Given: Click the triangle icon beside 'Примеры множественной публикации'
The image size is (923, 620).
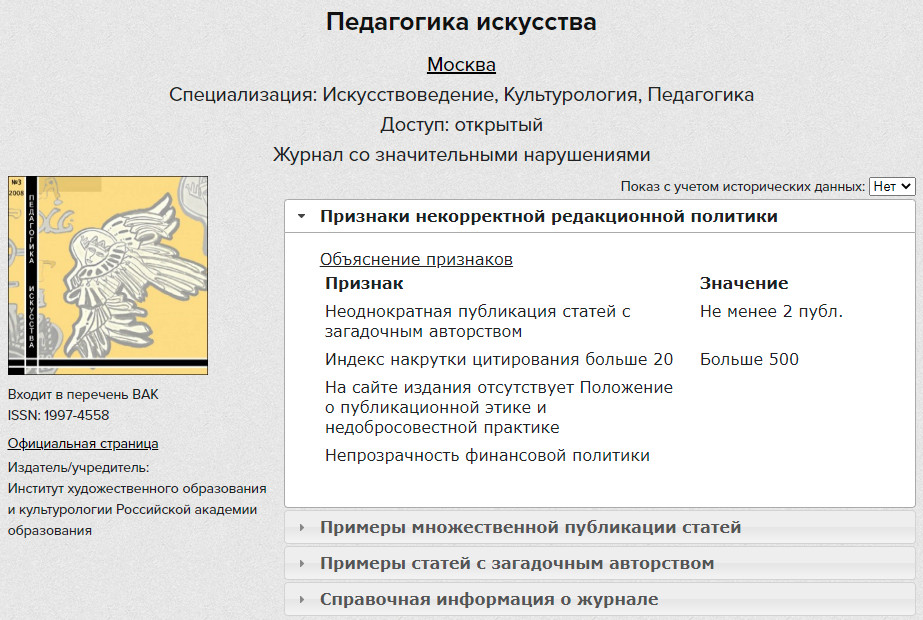Looking at the screenshot, I should [301, 528].
